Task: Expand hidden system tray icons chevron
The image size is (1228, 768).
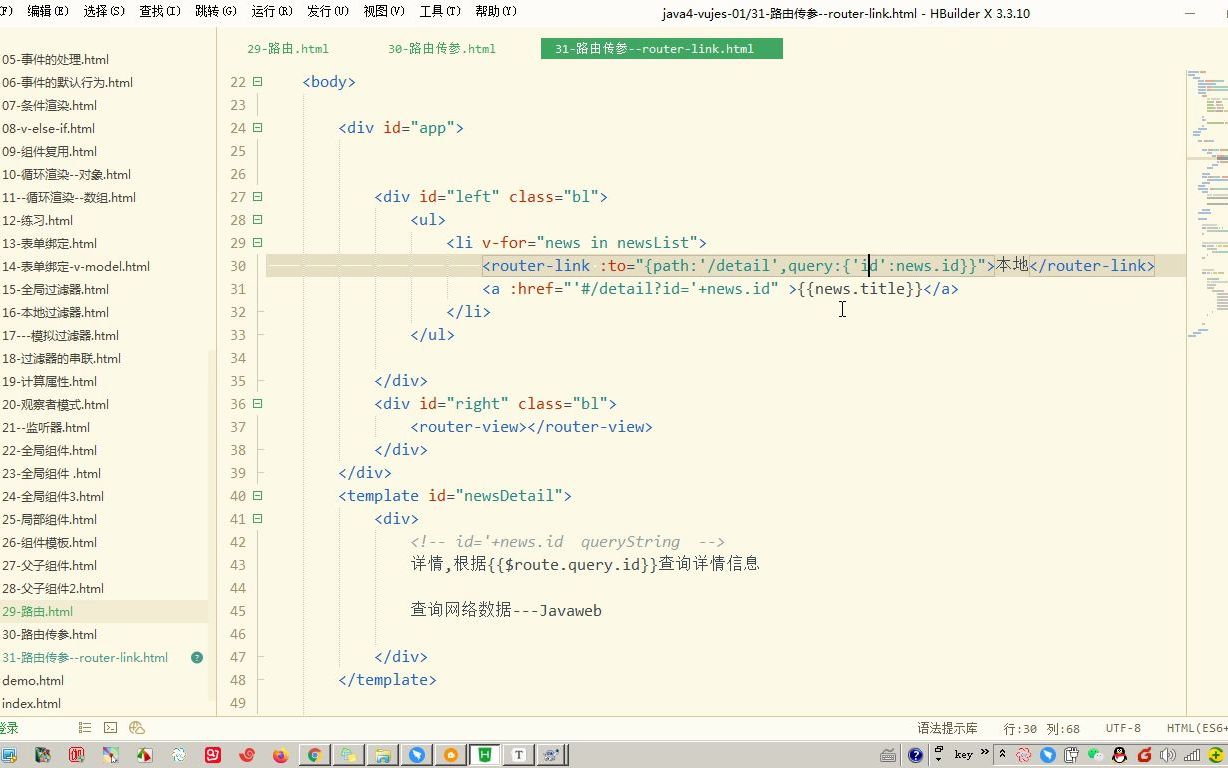Action: coord(1003,755)
